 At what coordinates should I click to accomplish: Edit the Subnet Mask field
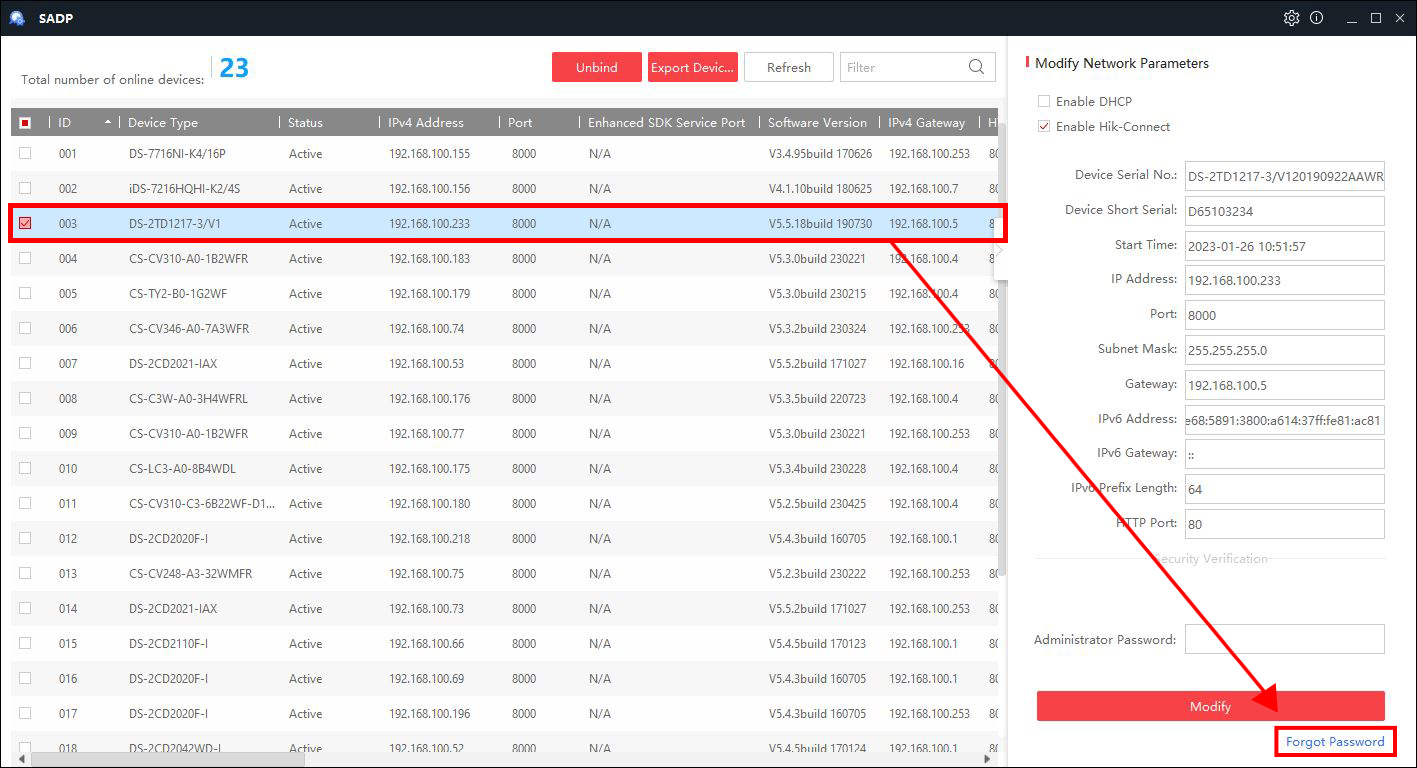[1284, 350]
